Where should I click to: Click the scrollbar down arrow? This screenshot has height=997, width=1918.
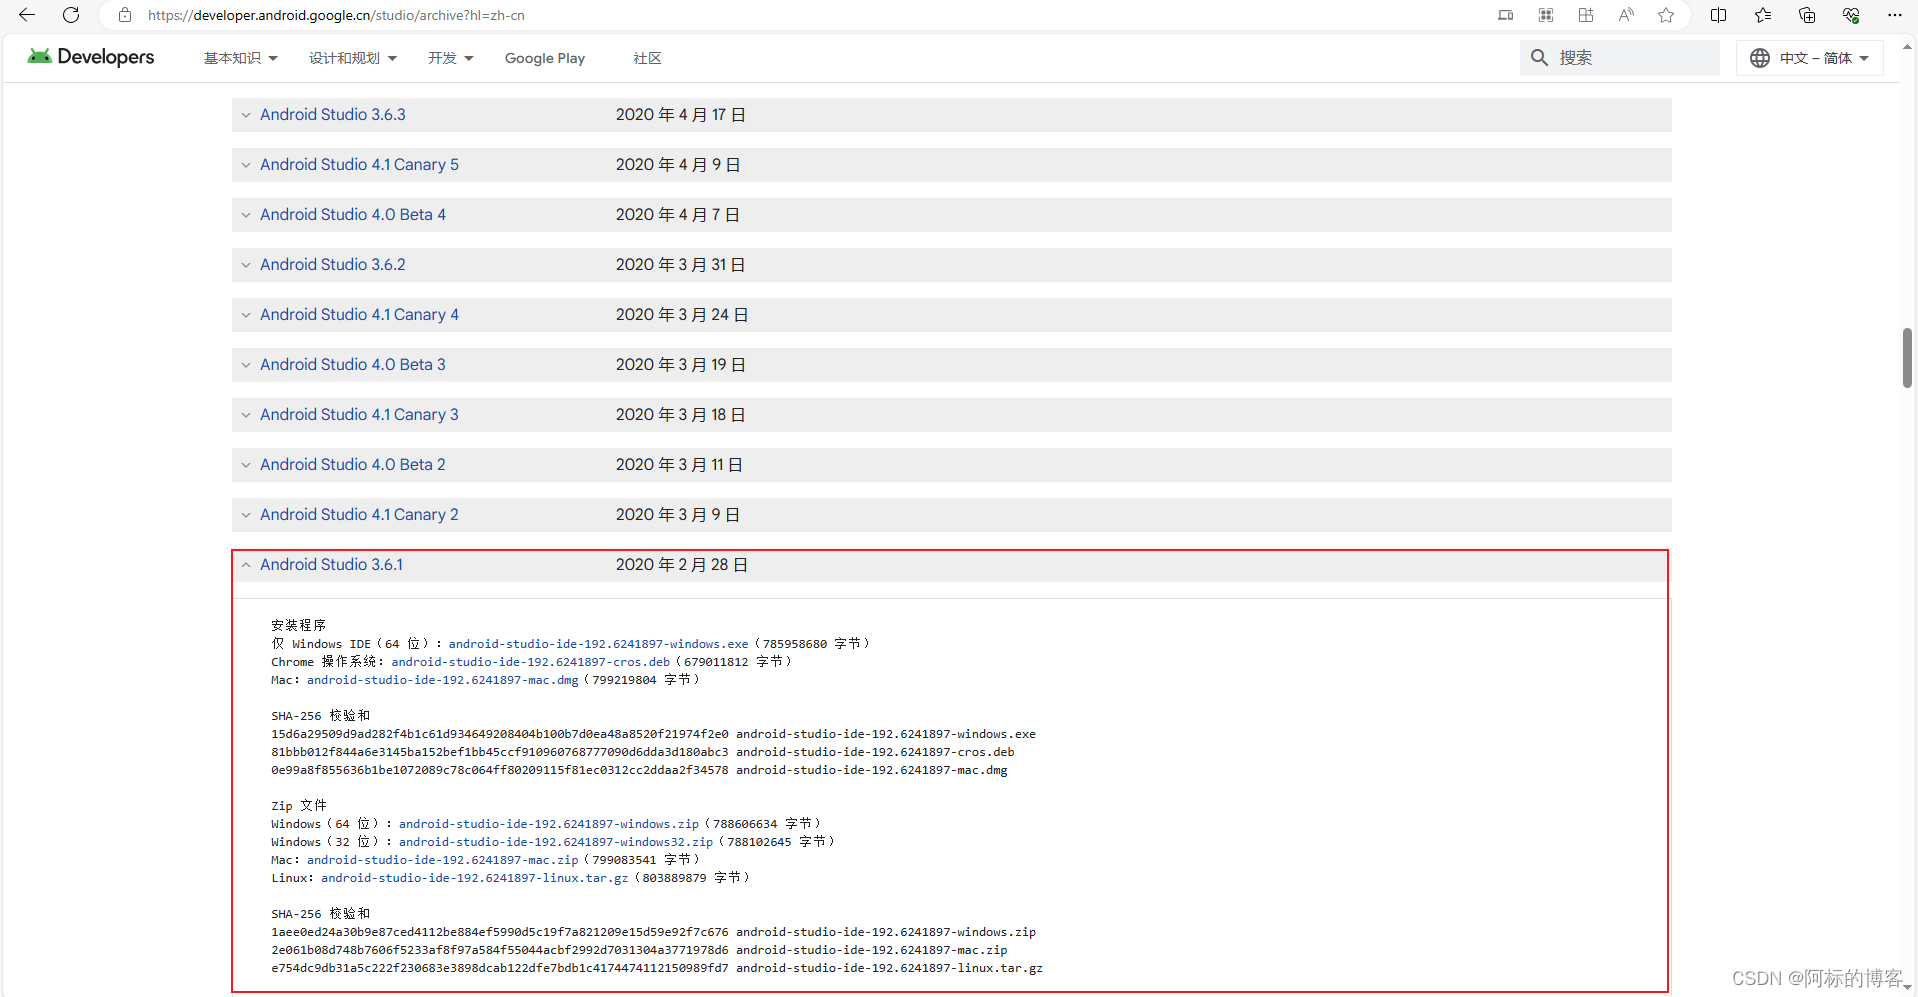[1908, 987]
